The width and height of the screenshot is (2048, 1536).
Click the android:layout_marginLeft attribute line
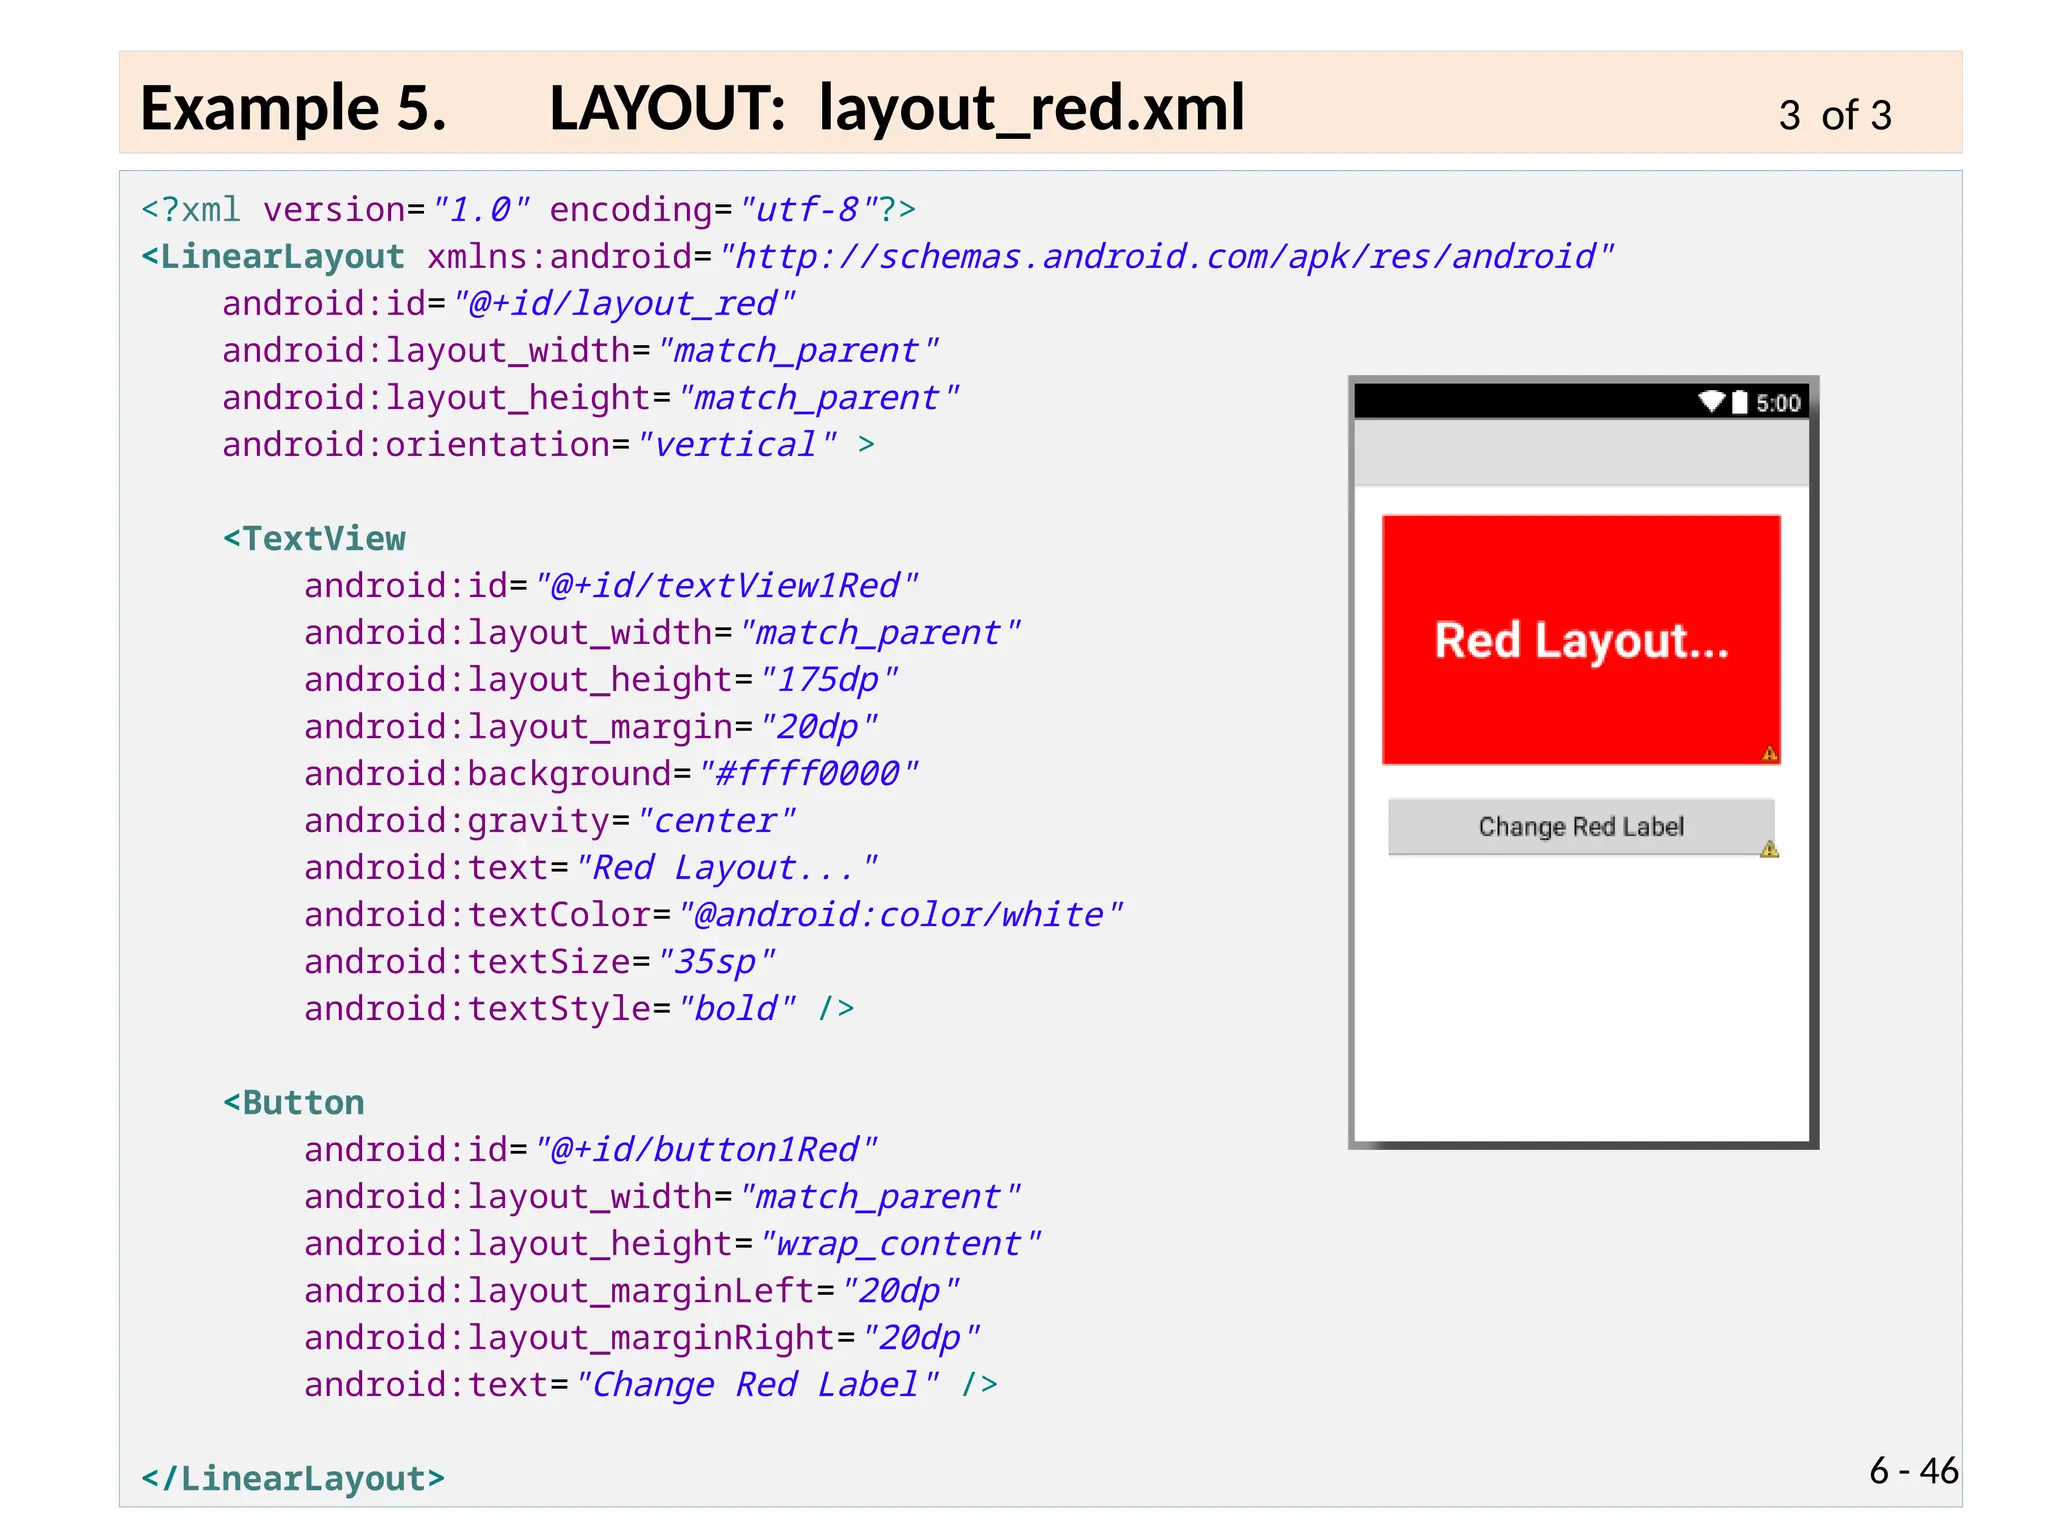[x=632, y=1290]
